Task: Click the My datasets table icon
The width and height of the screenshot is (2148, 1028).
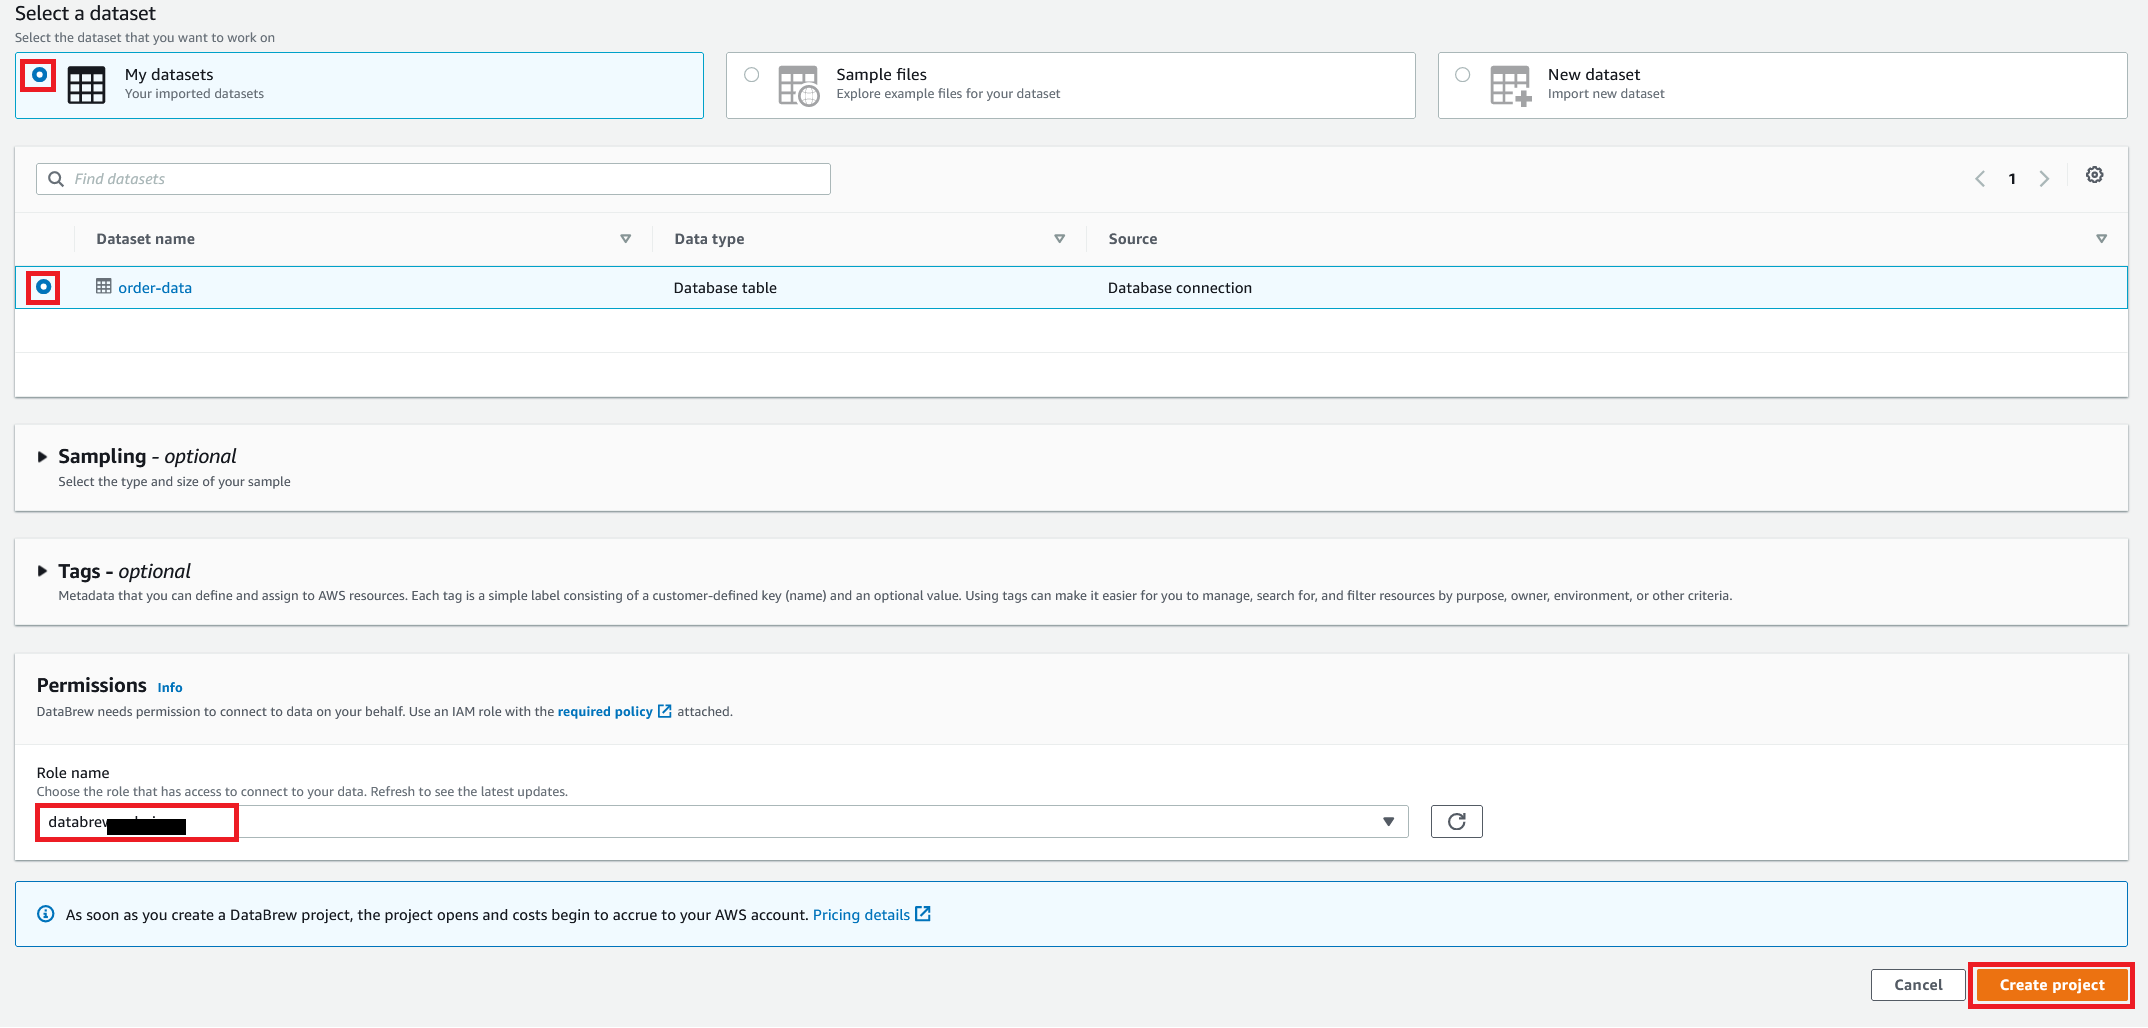Action: pyautogui.click(x=86, y=85)
